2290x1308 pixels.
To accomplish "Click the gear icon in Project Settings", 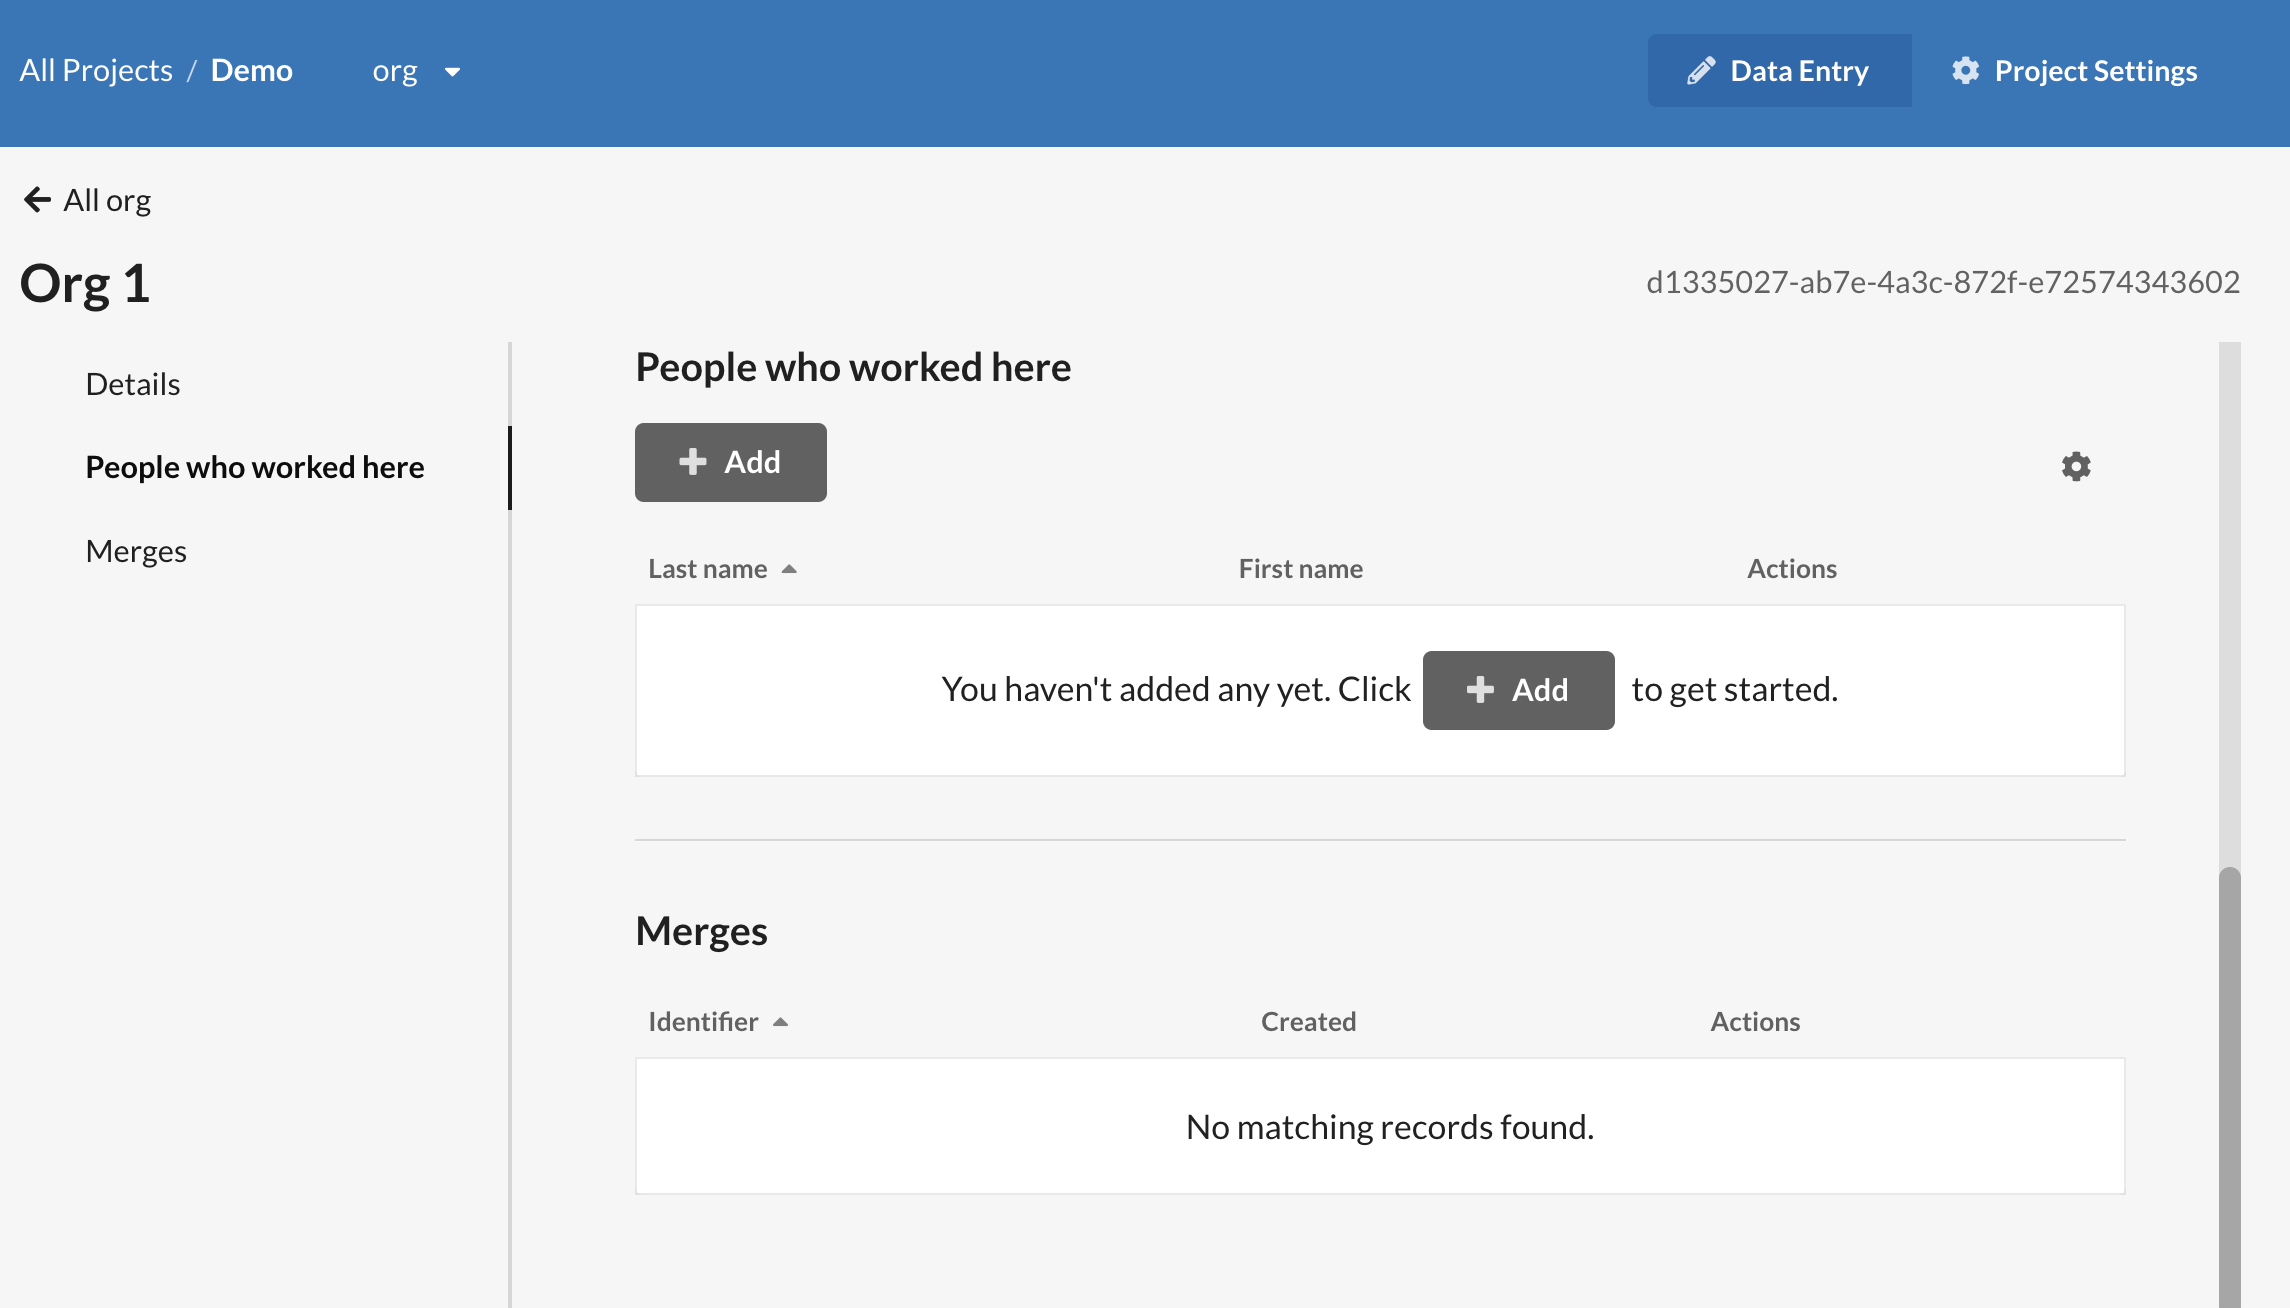I will point(1965,70).
